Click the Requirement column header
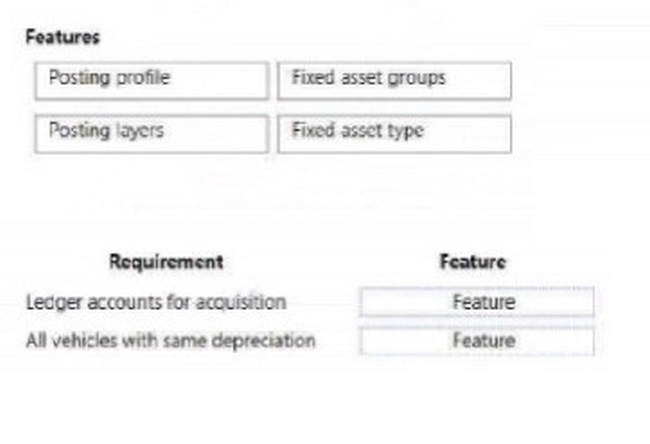The height and width of the screenshot is (444, 650). coord(165,262)
